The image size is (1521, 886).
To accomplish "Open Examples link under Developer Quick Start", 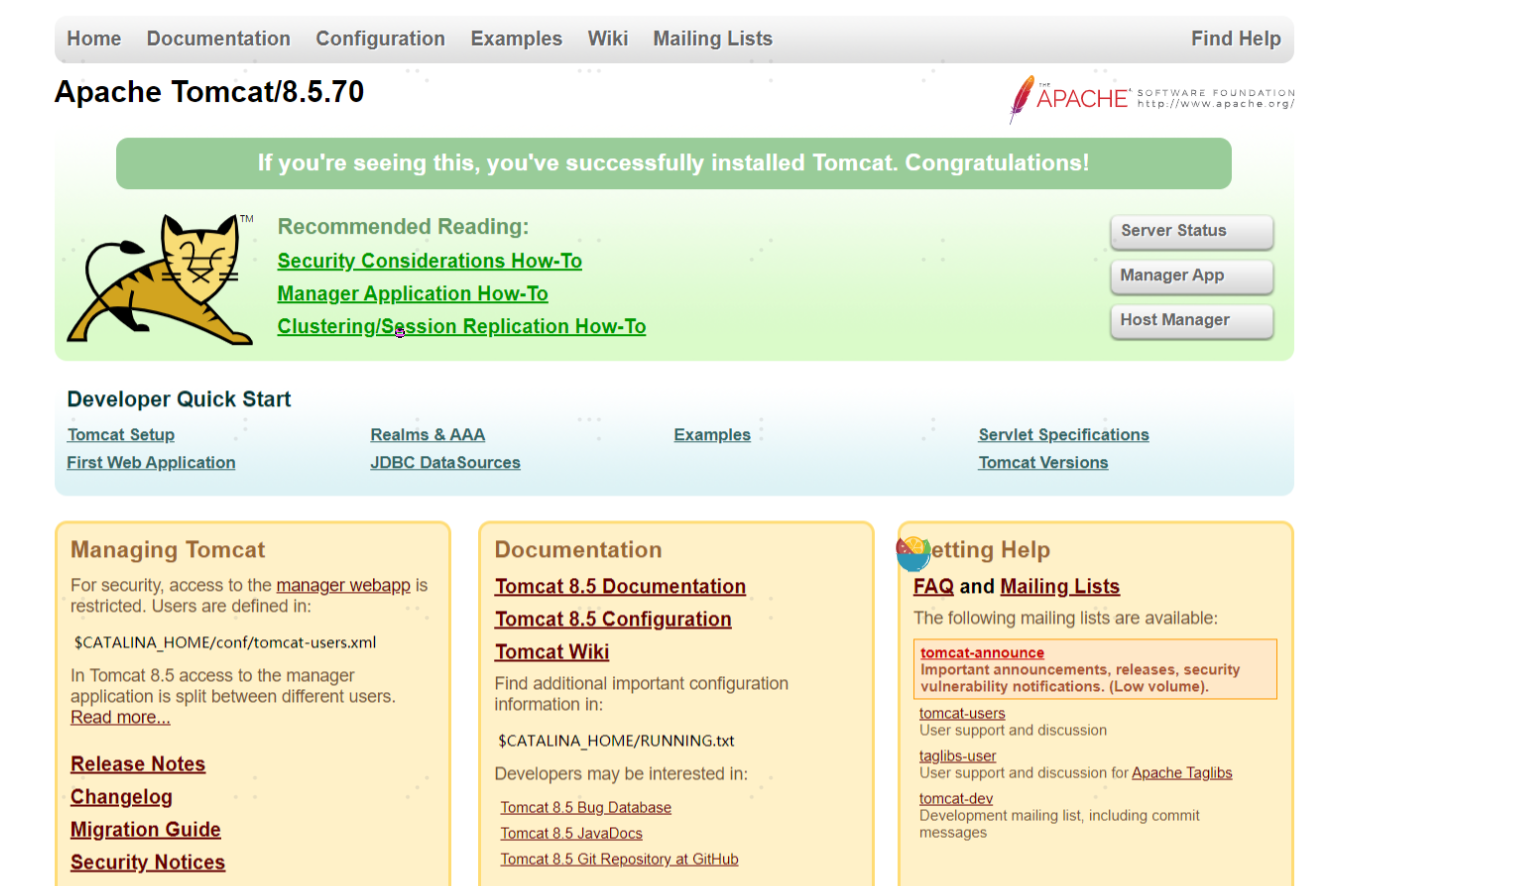I will click(712, 435).
